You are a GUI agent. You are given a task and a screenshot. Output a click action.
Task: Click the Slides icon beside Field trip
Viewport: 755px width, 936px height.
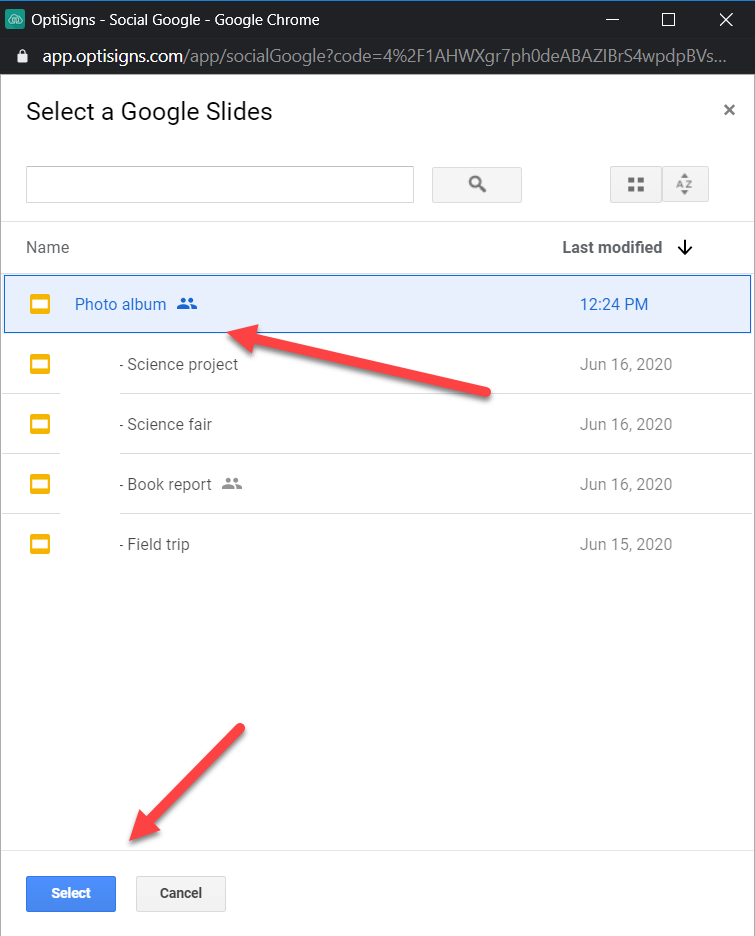[x=41, y=544]
